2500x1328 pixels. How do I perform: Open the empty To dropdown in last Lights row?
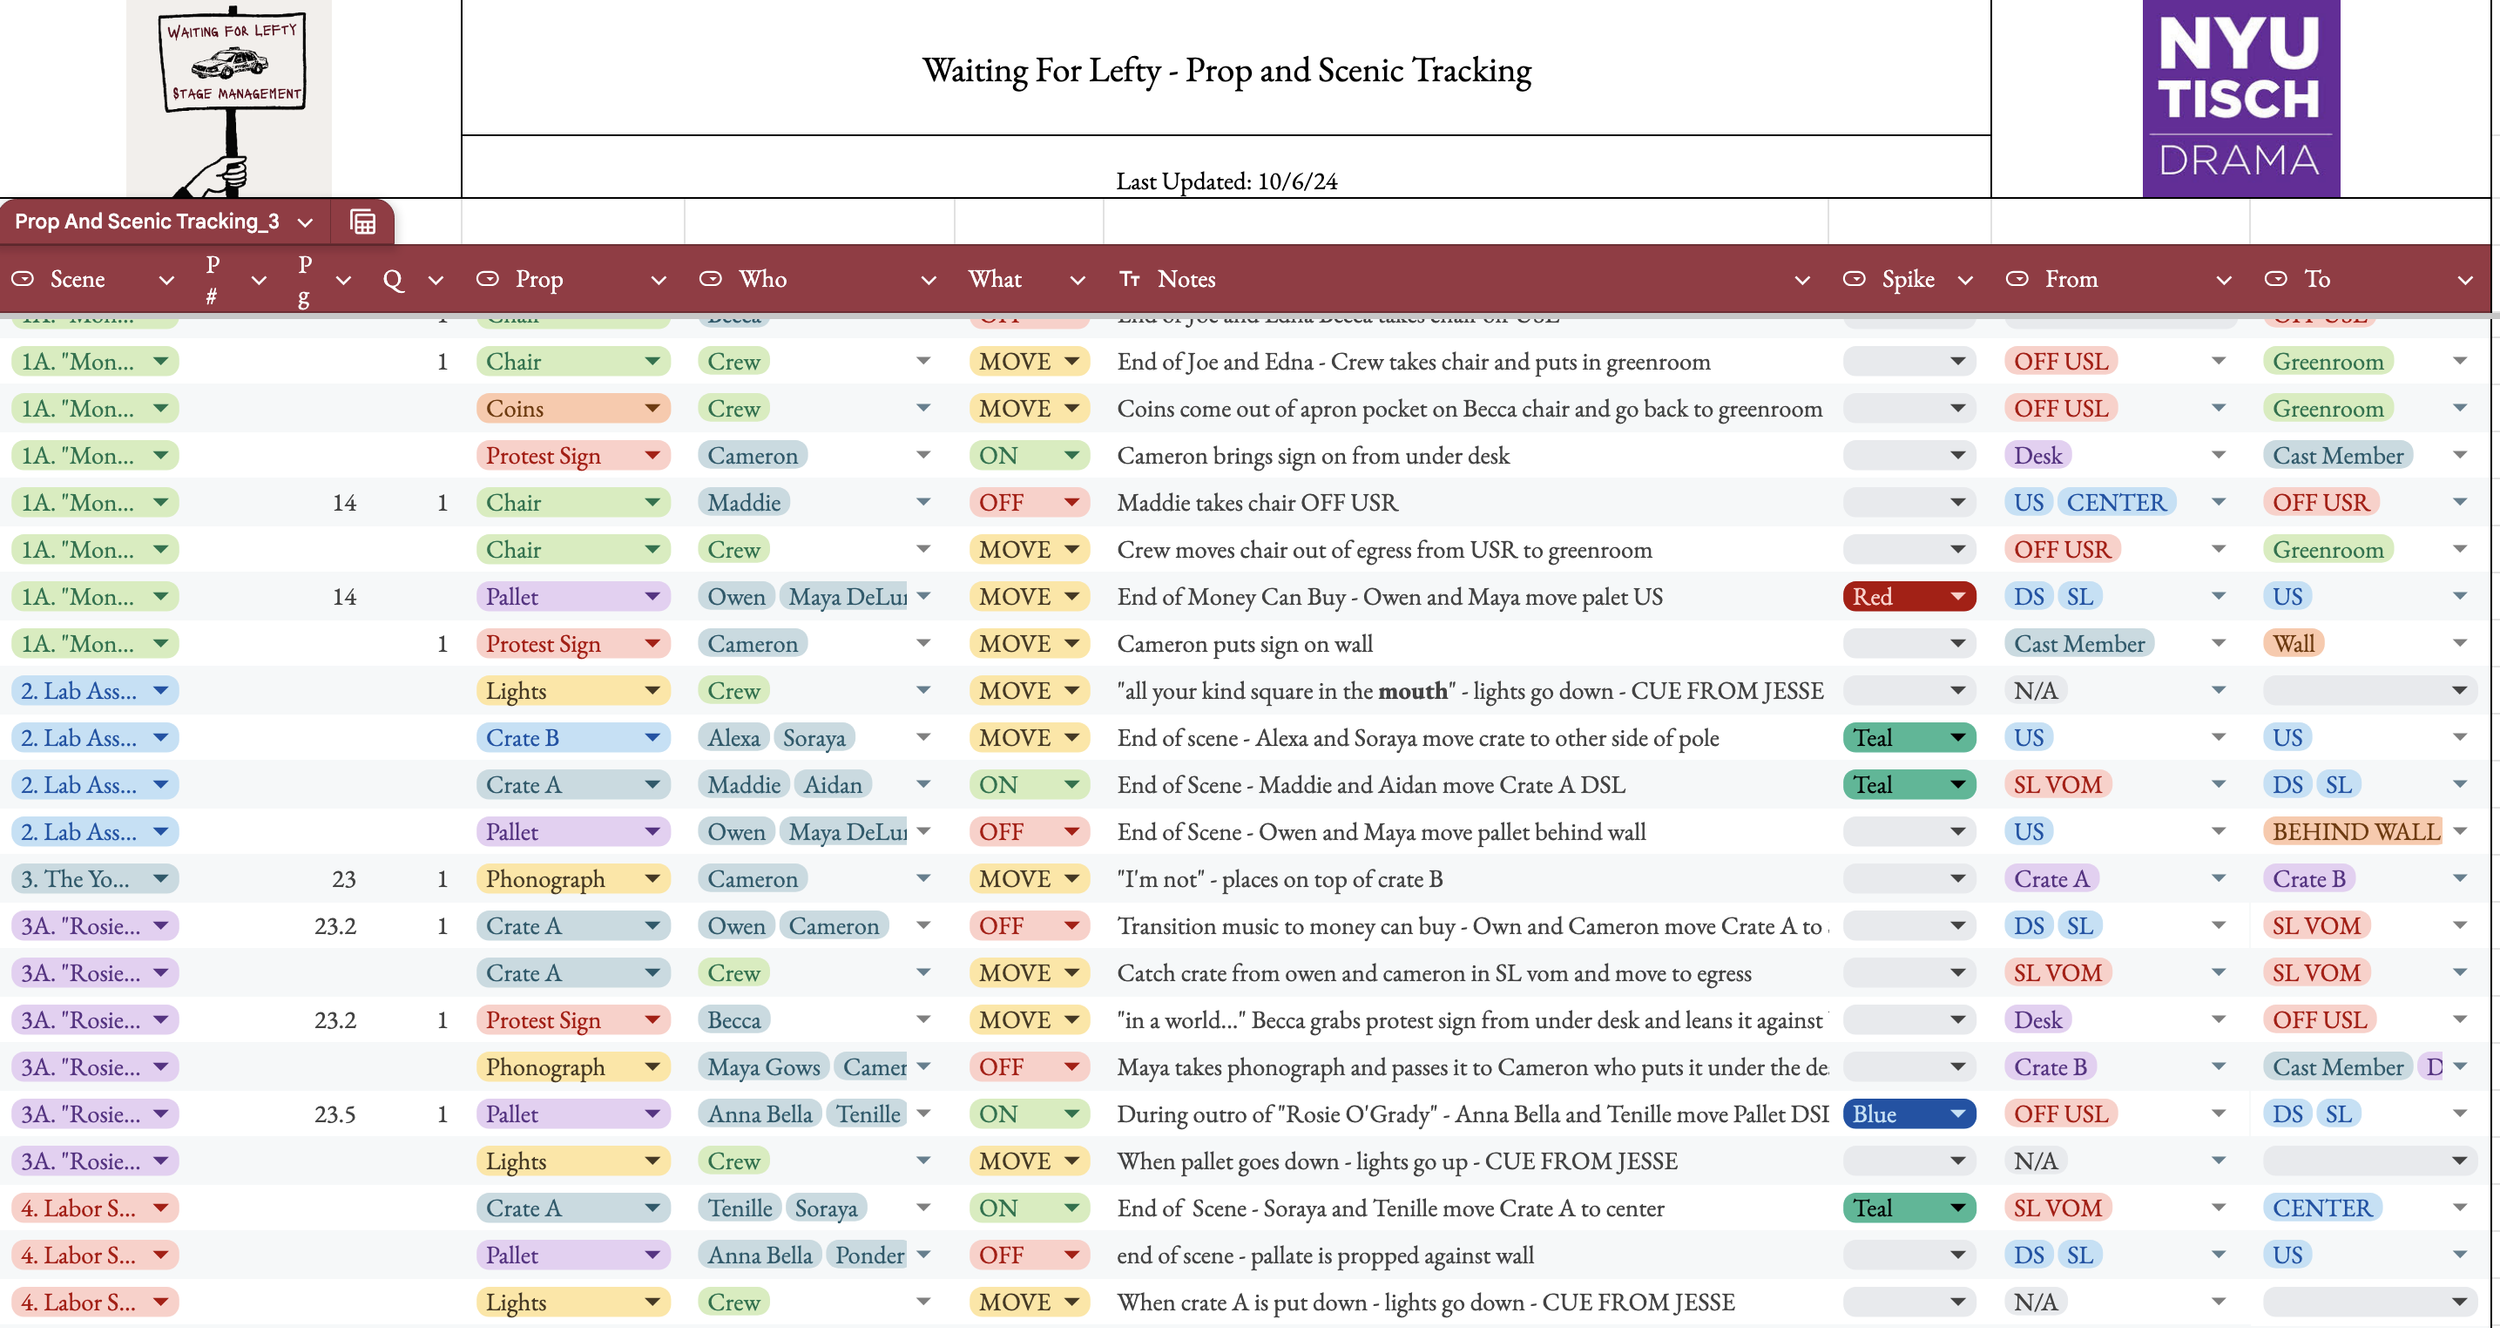2370,1302
